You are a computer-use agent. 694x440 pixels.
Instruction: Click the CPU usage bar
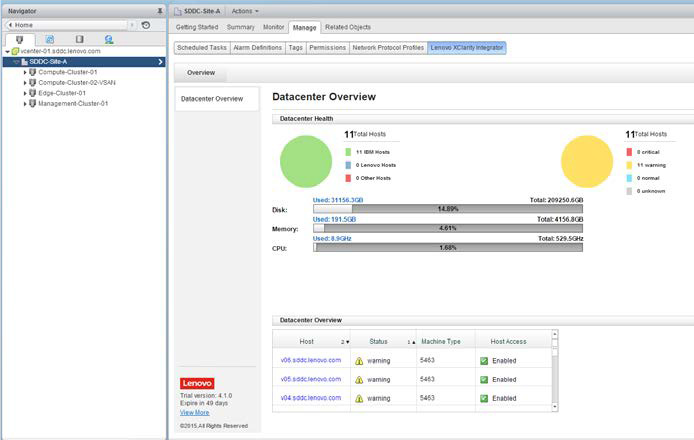point(448,247)
